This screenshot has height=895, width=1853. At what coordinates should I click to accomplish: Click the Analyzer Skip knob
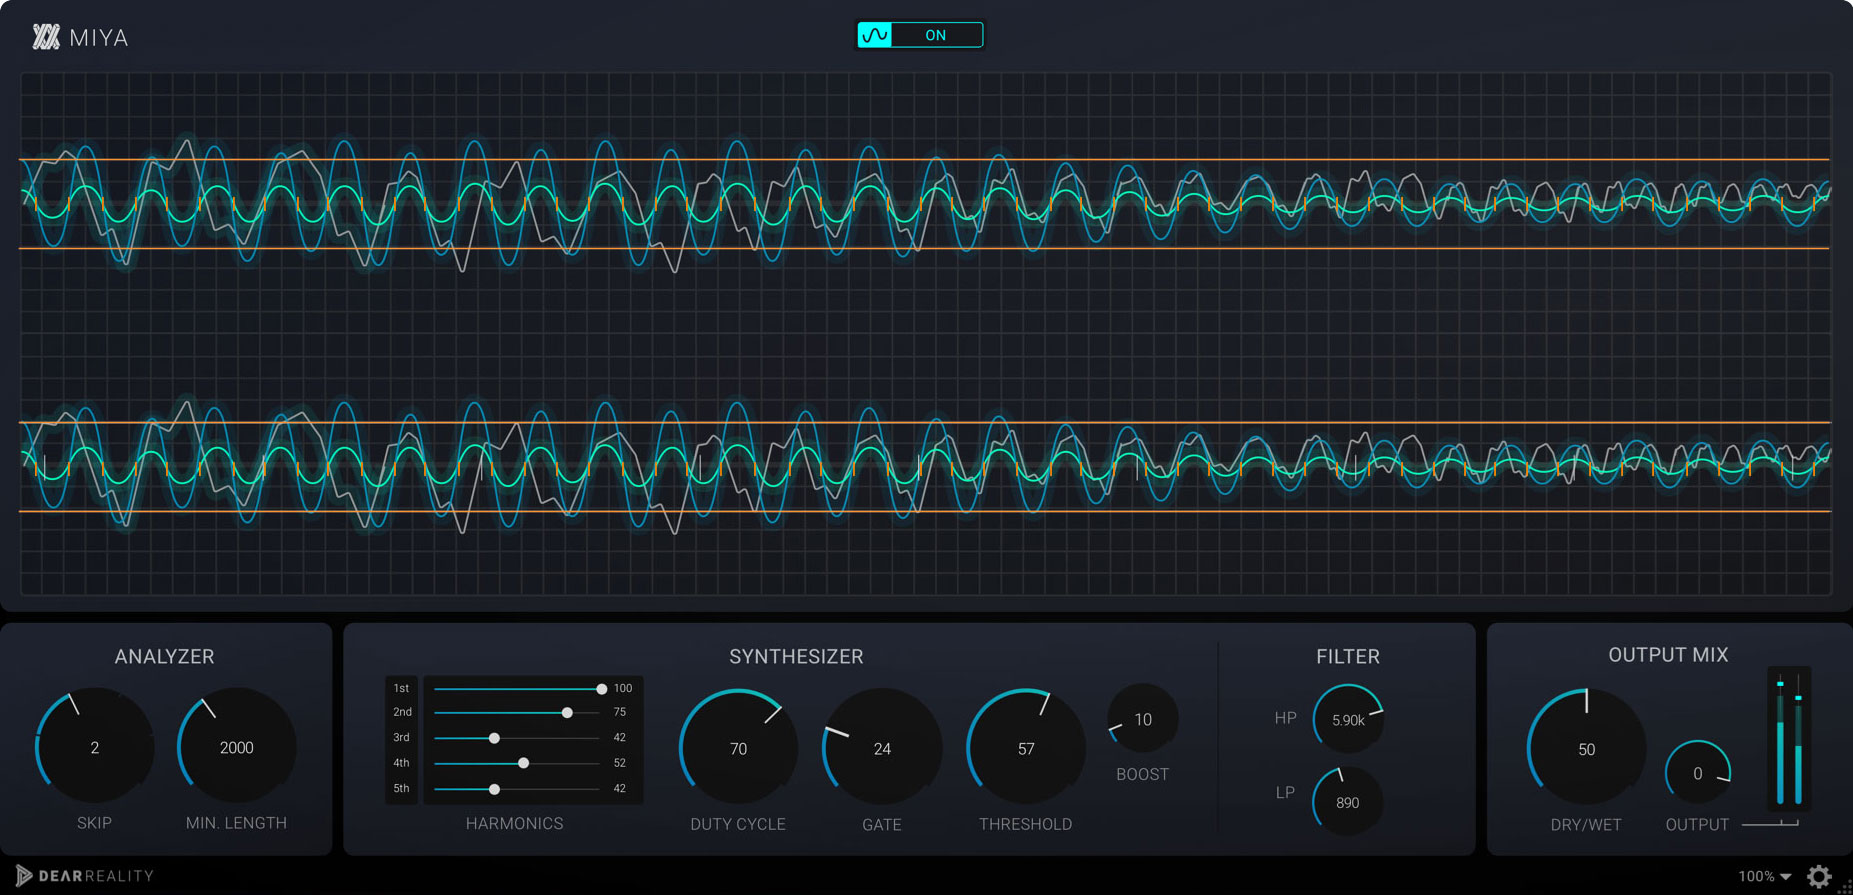[x=95, y=747]
